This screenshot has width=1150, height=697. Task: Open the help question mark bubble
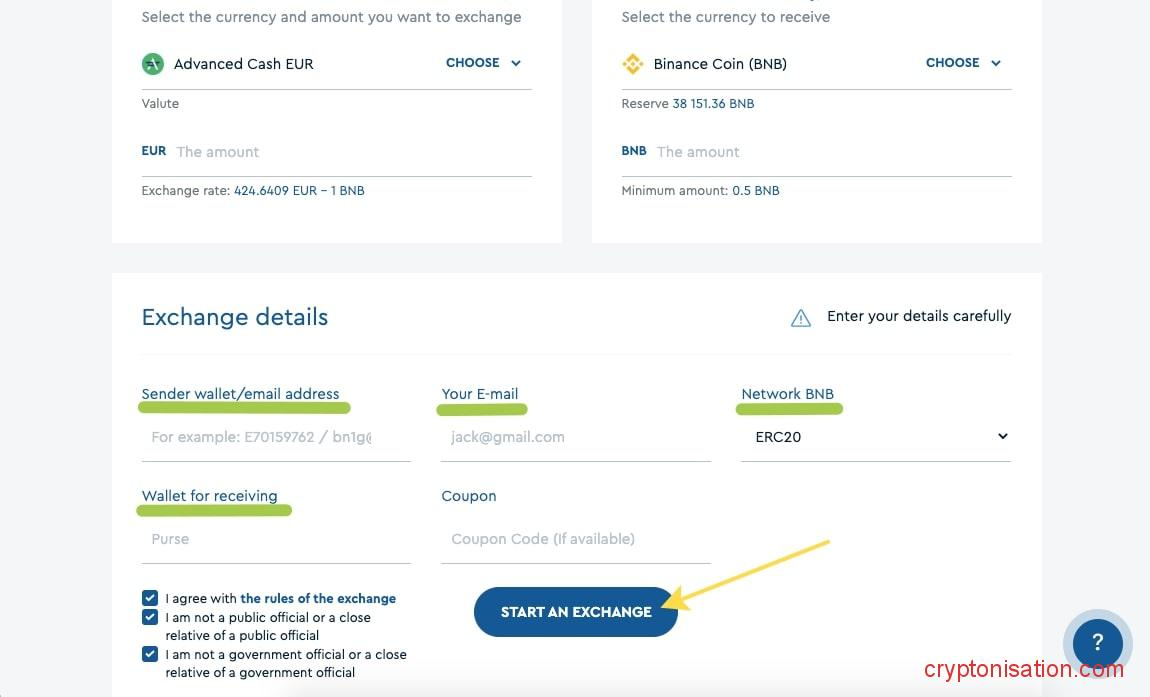1097,643
